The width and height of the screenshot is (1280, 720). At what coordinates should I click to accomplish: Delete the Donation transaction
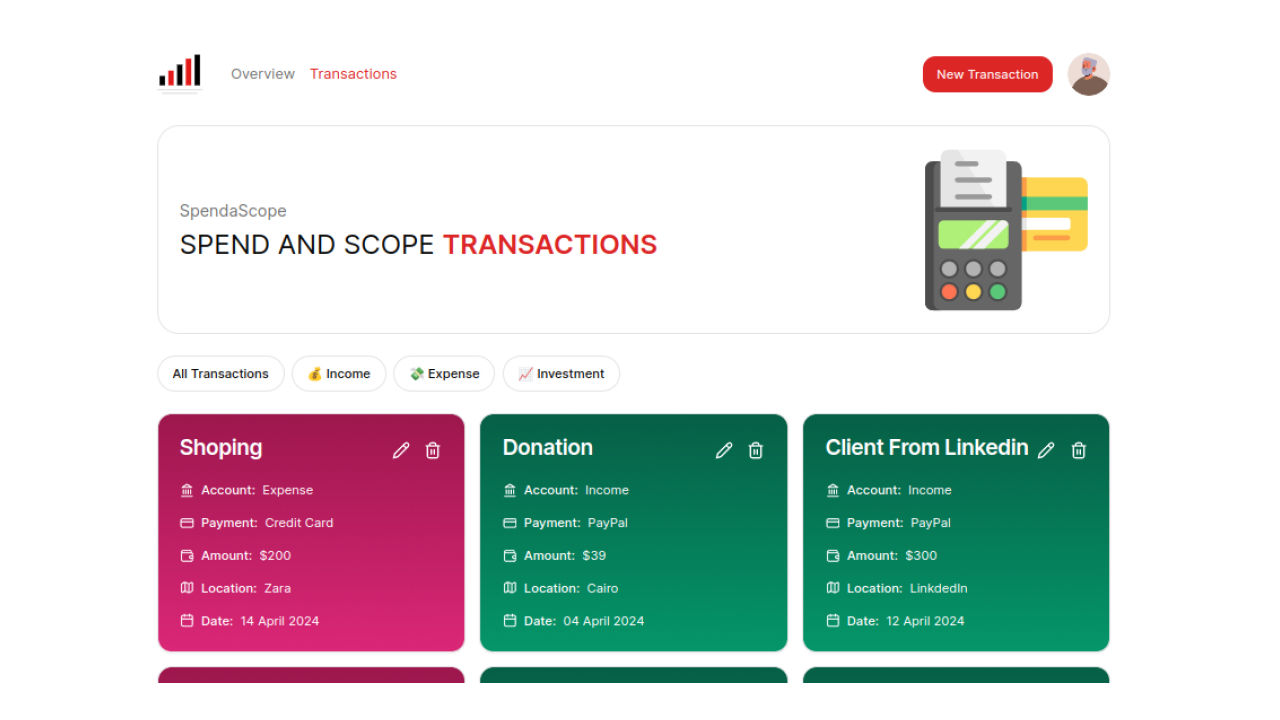point(755,450)
